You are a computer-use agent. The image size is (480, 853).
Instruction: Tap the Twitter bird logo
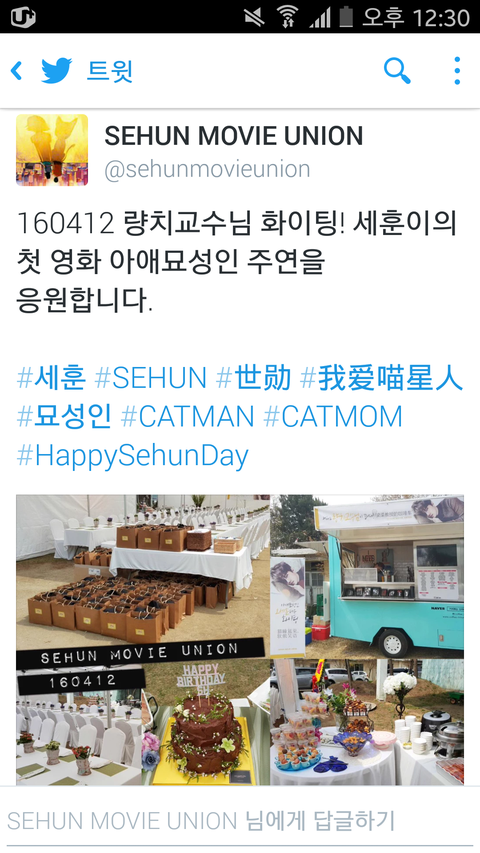pyautogui.click(x=57, y=71)
